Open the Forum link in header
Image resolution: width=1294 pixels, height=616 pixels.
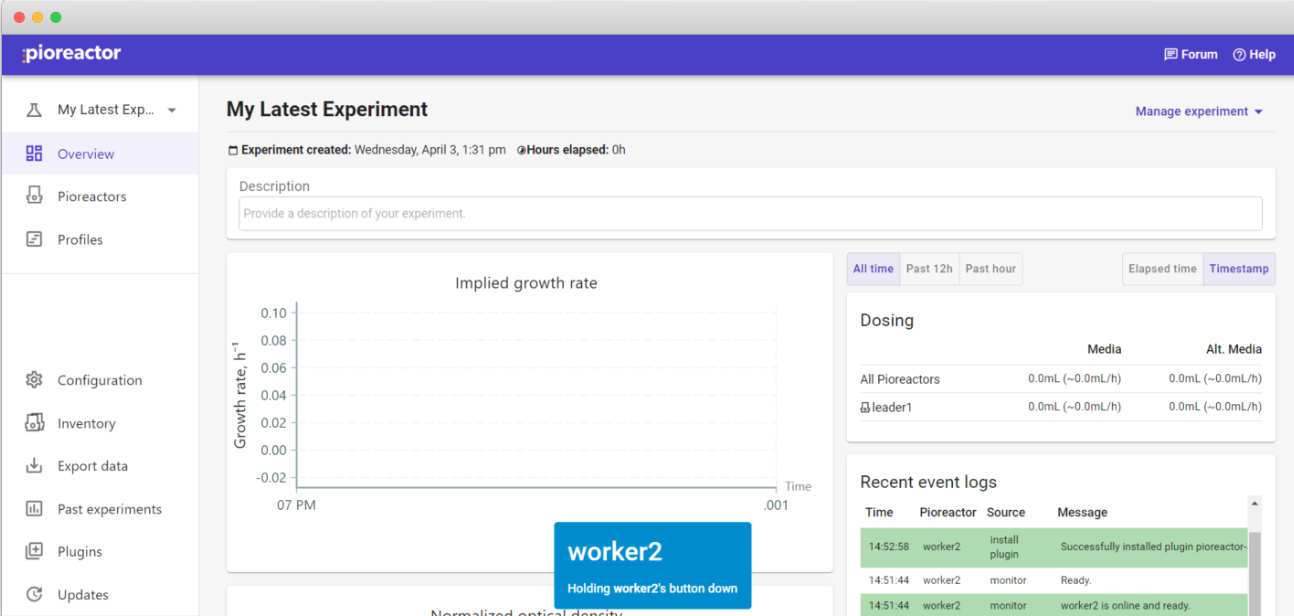[1190, 55]
